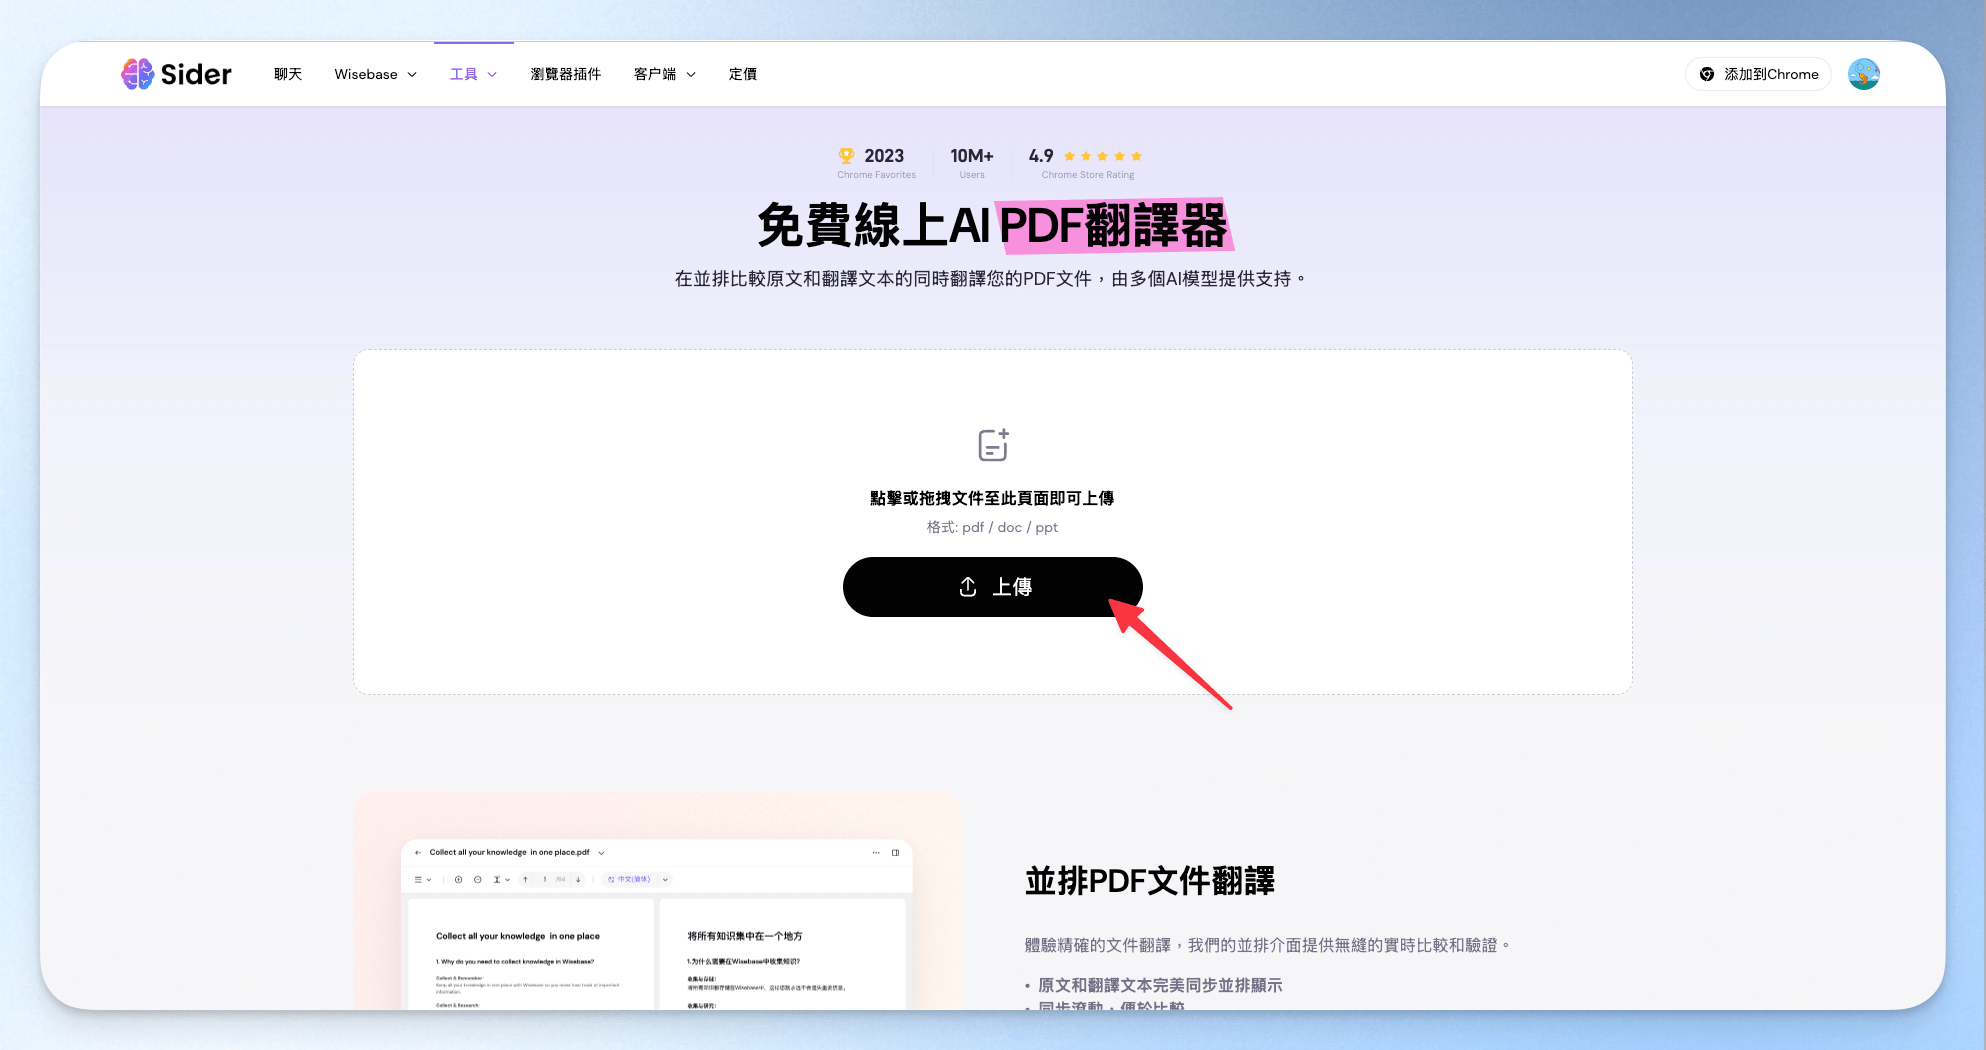Open the user profile avatar
Viewport: 1986px width, 1050px height.
pos(1864,74)
